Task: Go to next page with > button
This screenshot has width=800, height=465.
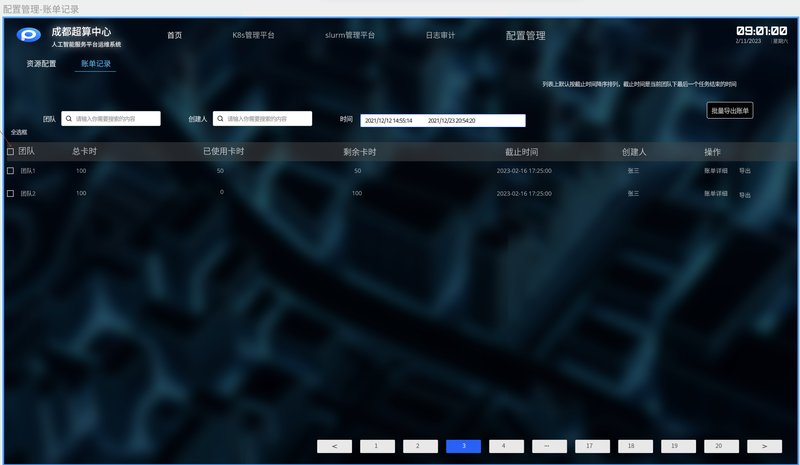Action: 764,446
